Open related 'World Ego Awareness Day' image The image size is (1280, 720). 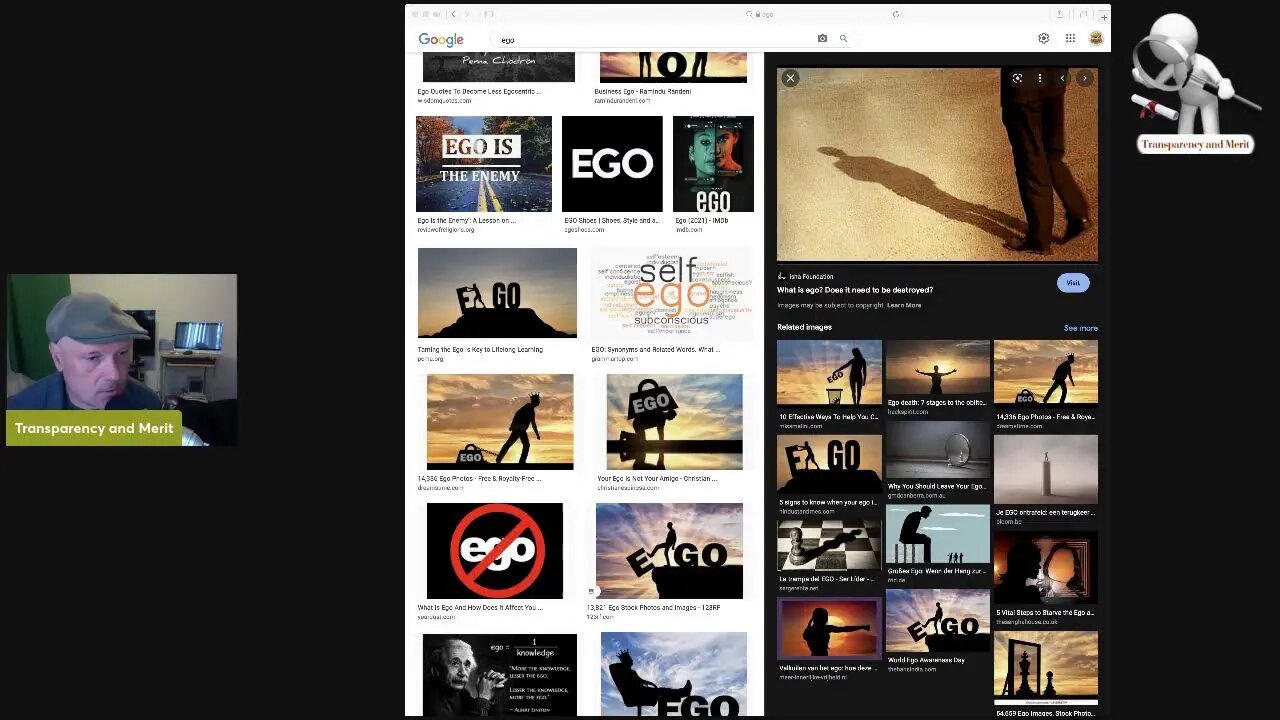pyautogui.click(x=937, y=620)
